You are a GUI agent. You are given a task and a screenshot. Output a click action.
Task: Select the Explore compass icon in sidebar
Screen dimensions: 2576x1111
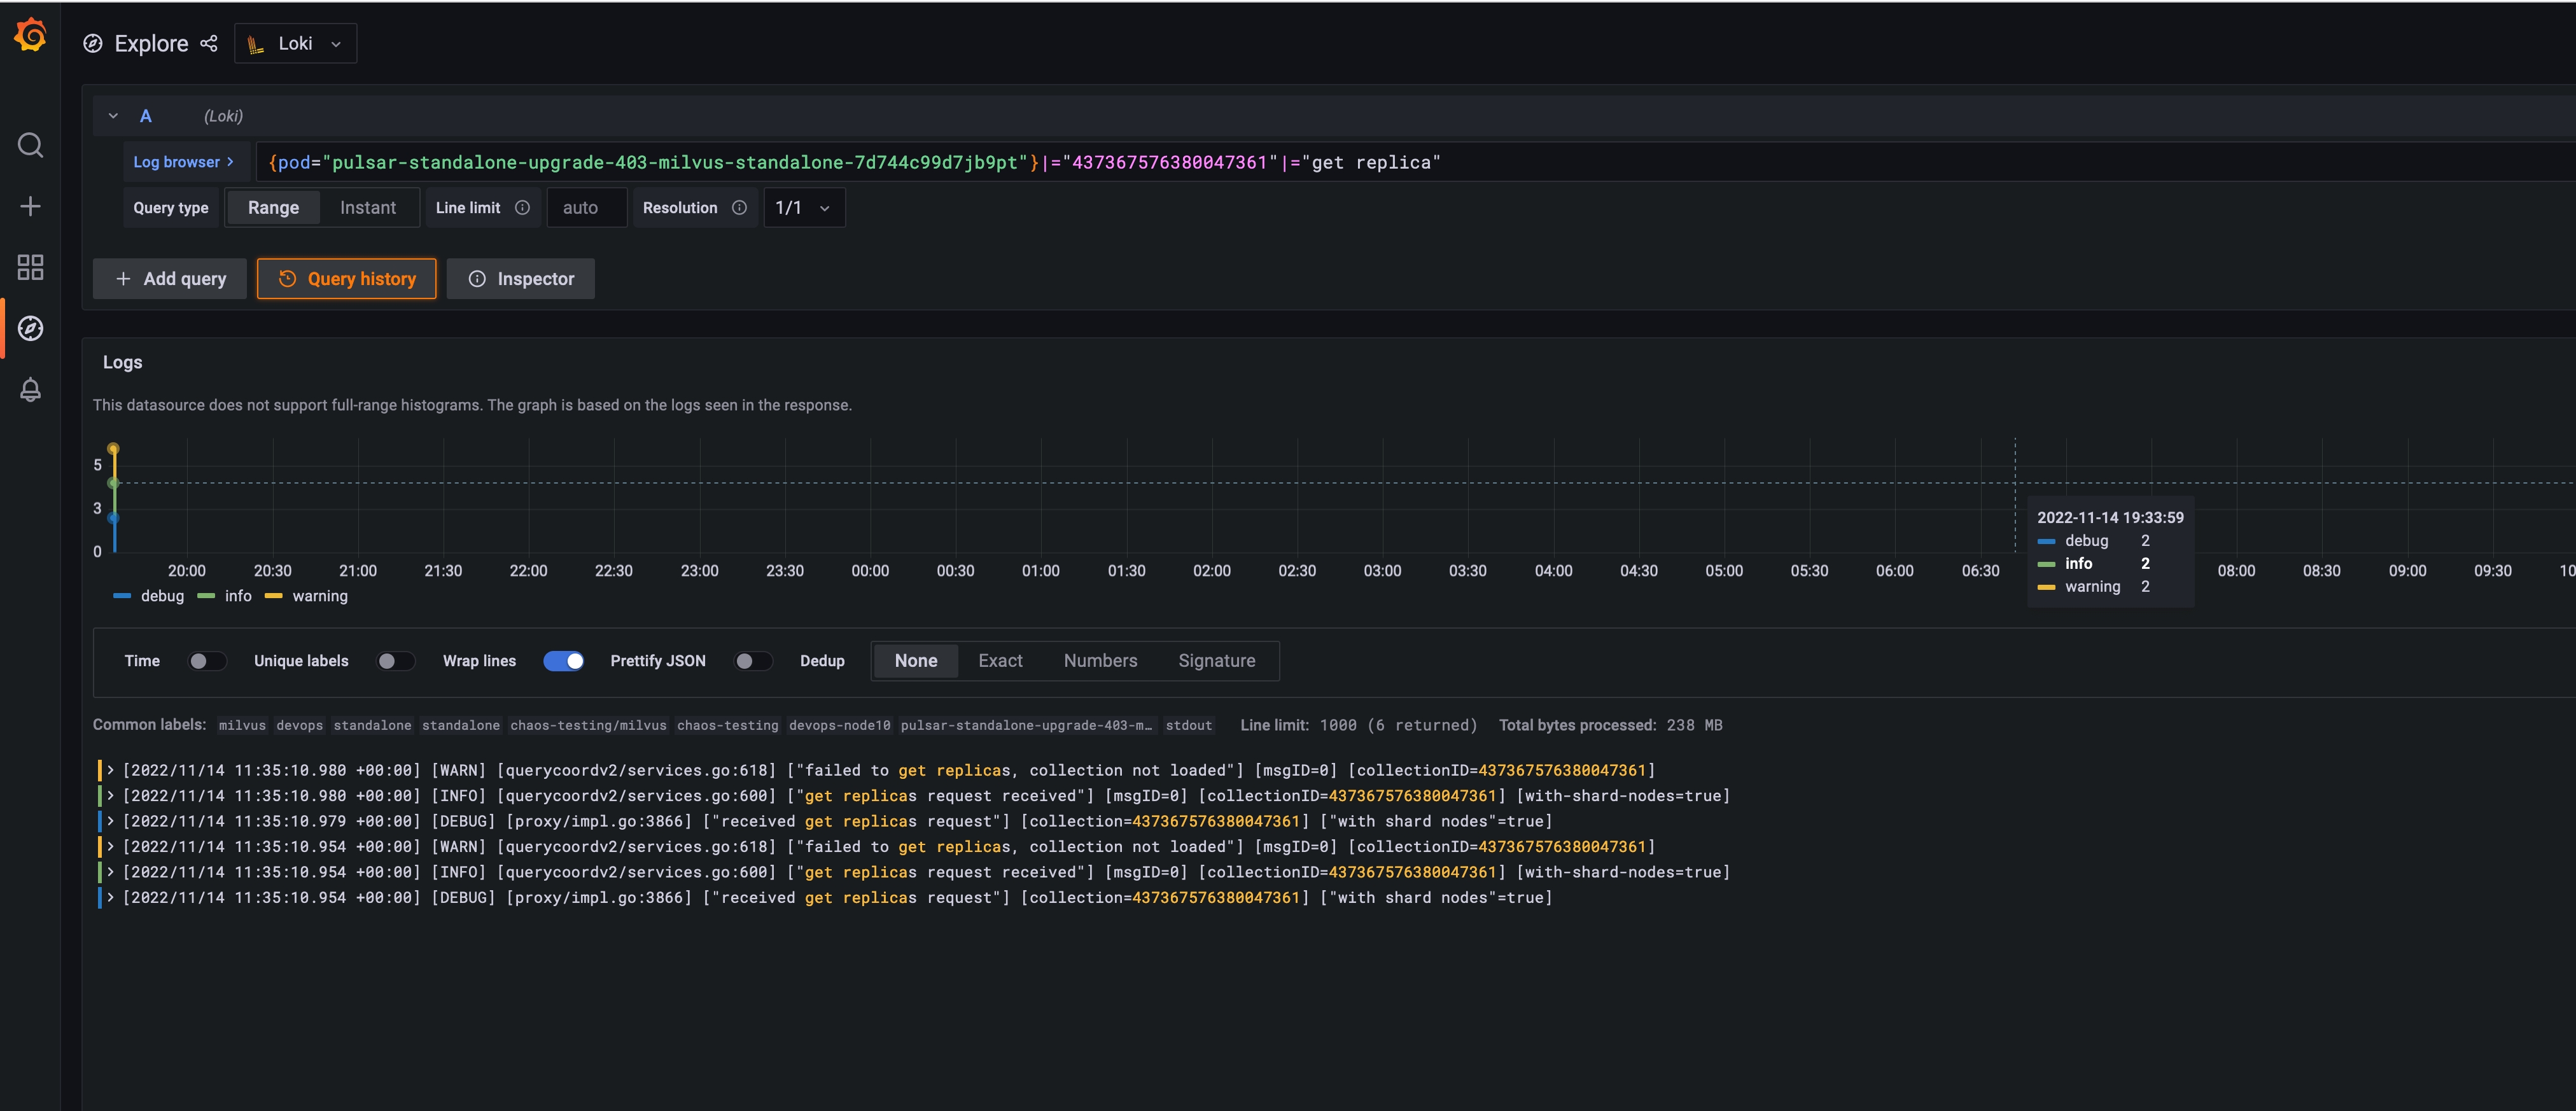30,328
